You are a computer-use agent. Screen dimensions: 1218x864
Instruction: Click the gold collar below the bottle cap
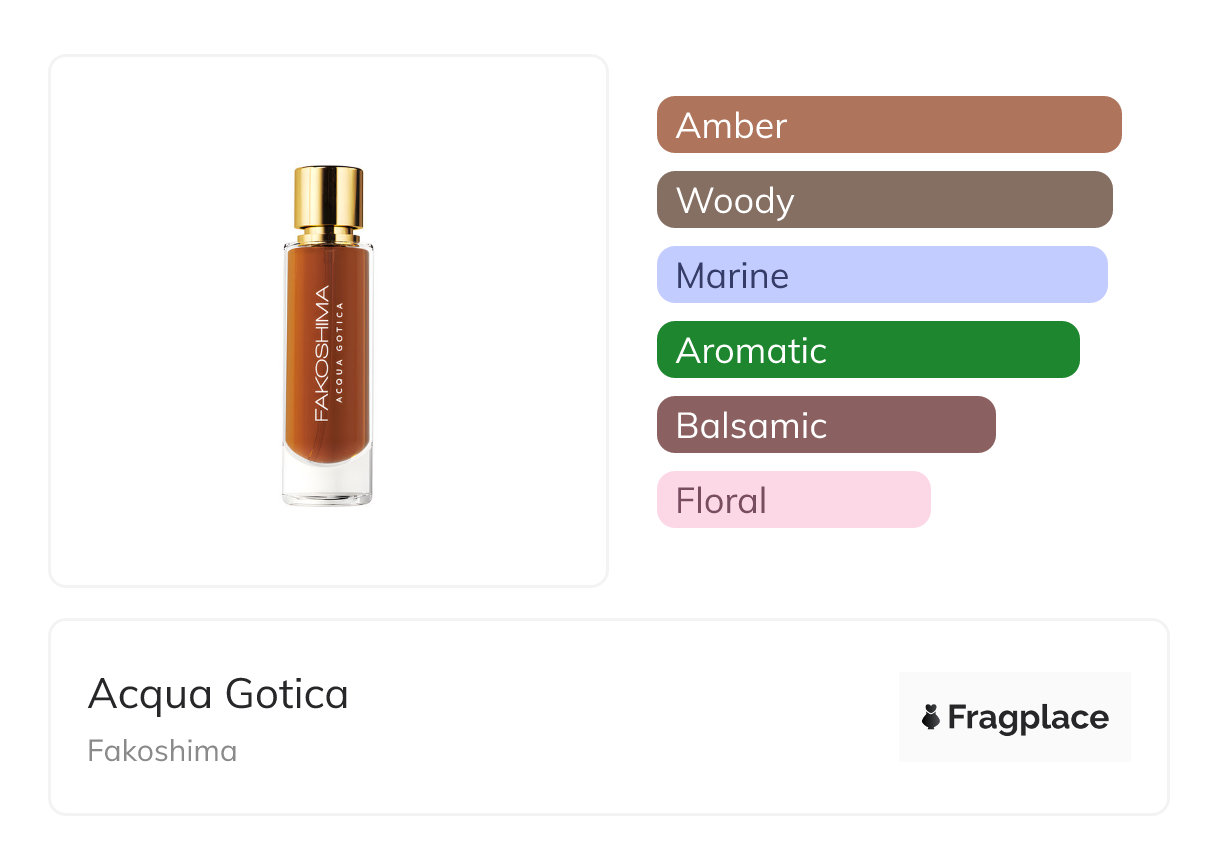click(328, 236)
